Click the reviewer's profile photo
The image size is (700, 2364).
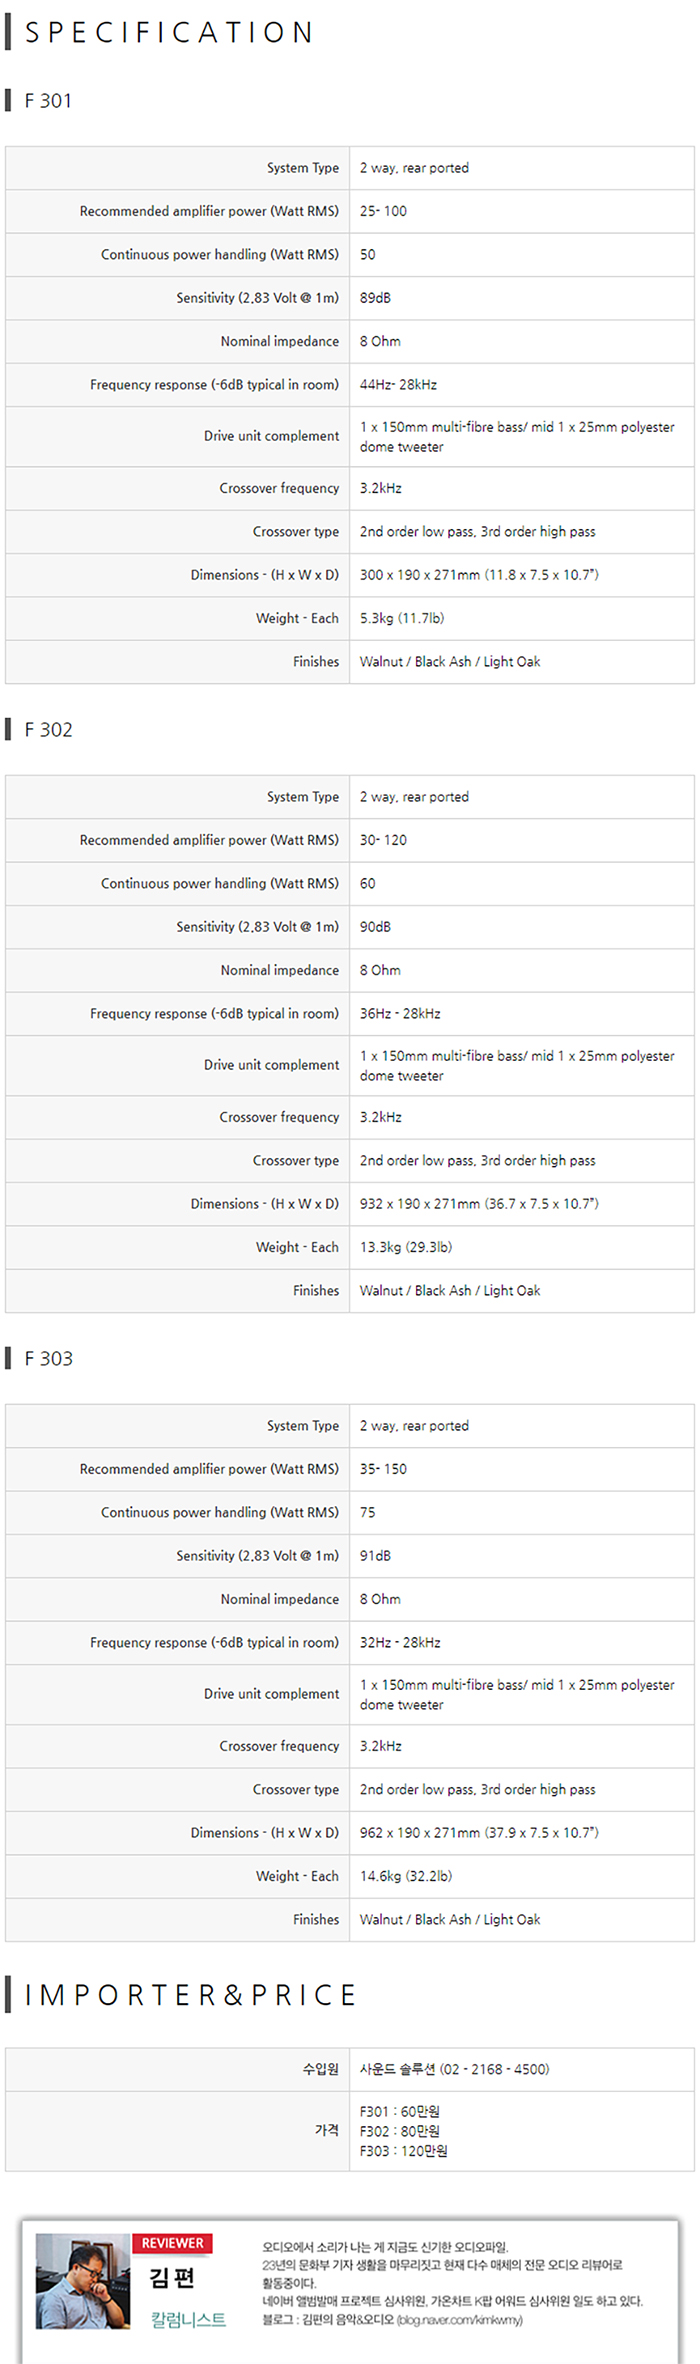pyautogui.click(x=83, y=2281)
